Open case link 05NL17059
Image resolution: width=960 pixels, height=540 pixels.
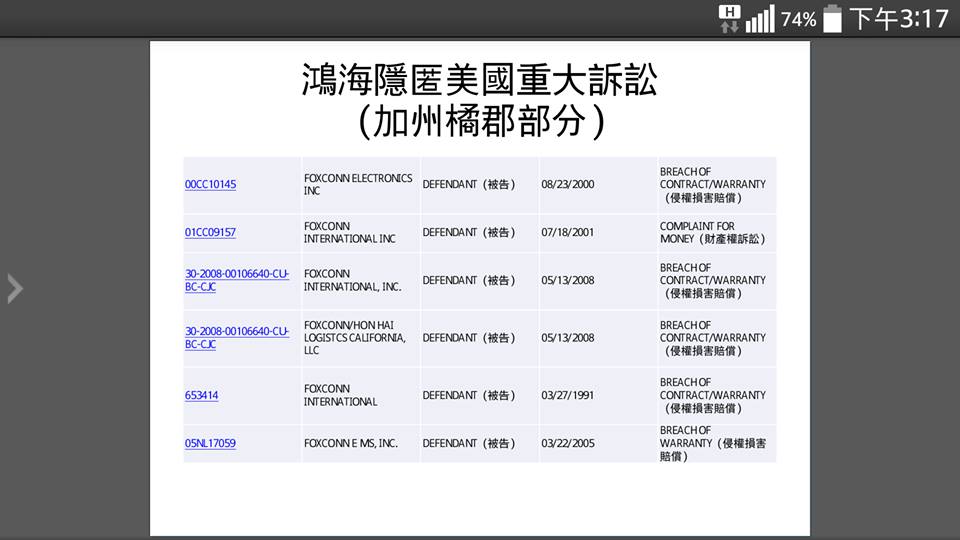(211, 443)
